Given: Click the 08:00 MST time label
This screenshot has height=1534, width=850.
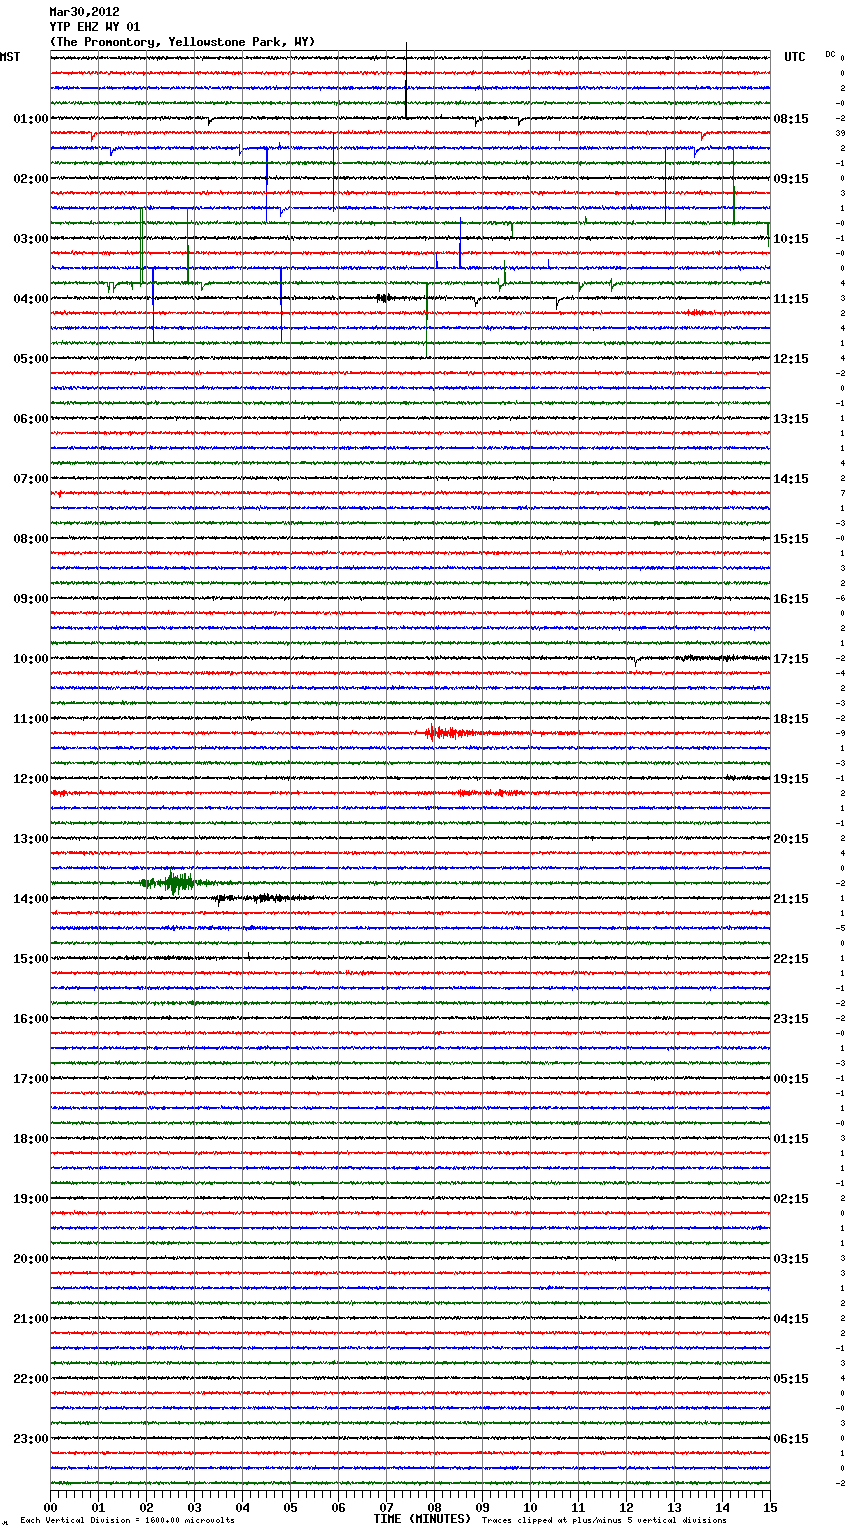Looking at the screenshot, I should 31,538.
